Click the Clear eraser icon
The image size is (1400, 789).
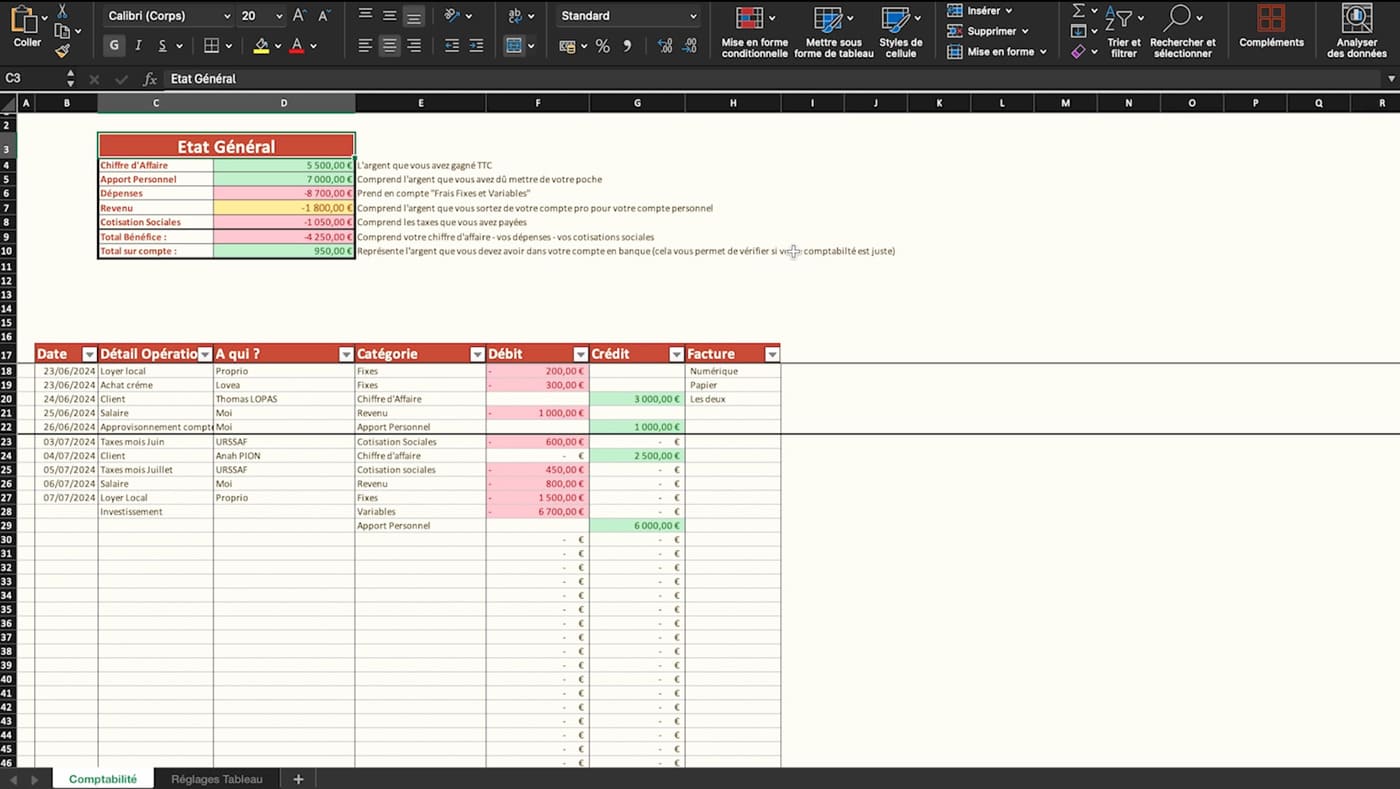tap(1078, 52)
